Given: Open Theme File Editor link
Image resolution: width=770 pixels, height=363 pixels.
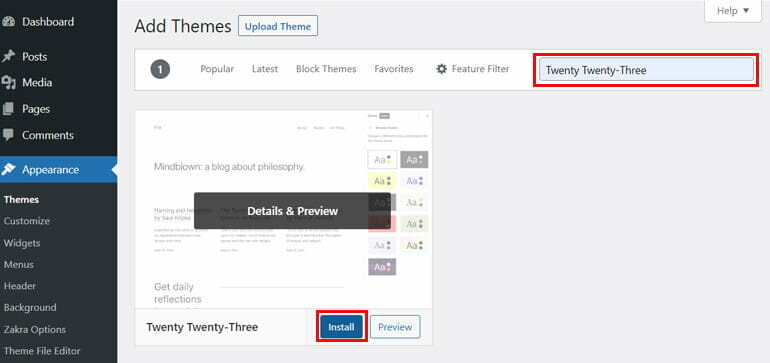Looking at the screenshot, I should [x=42, y=351].
